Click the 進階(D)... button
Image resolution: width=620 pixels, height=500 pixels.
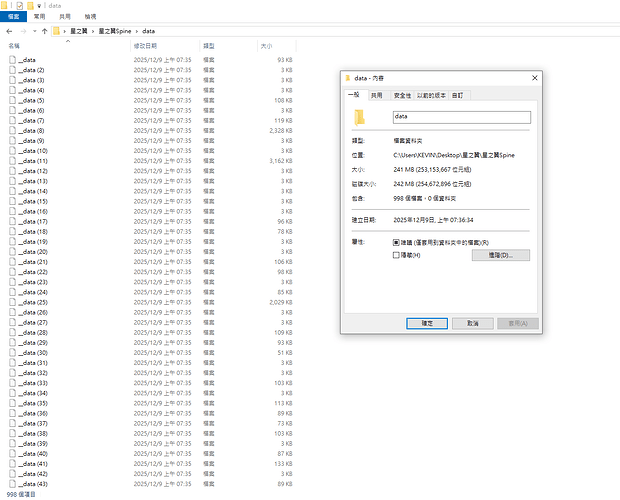tap(499, 255)
